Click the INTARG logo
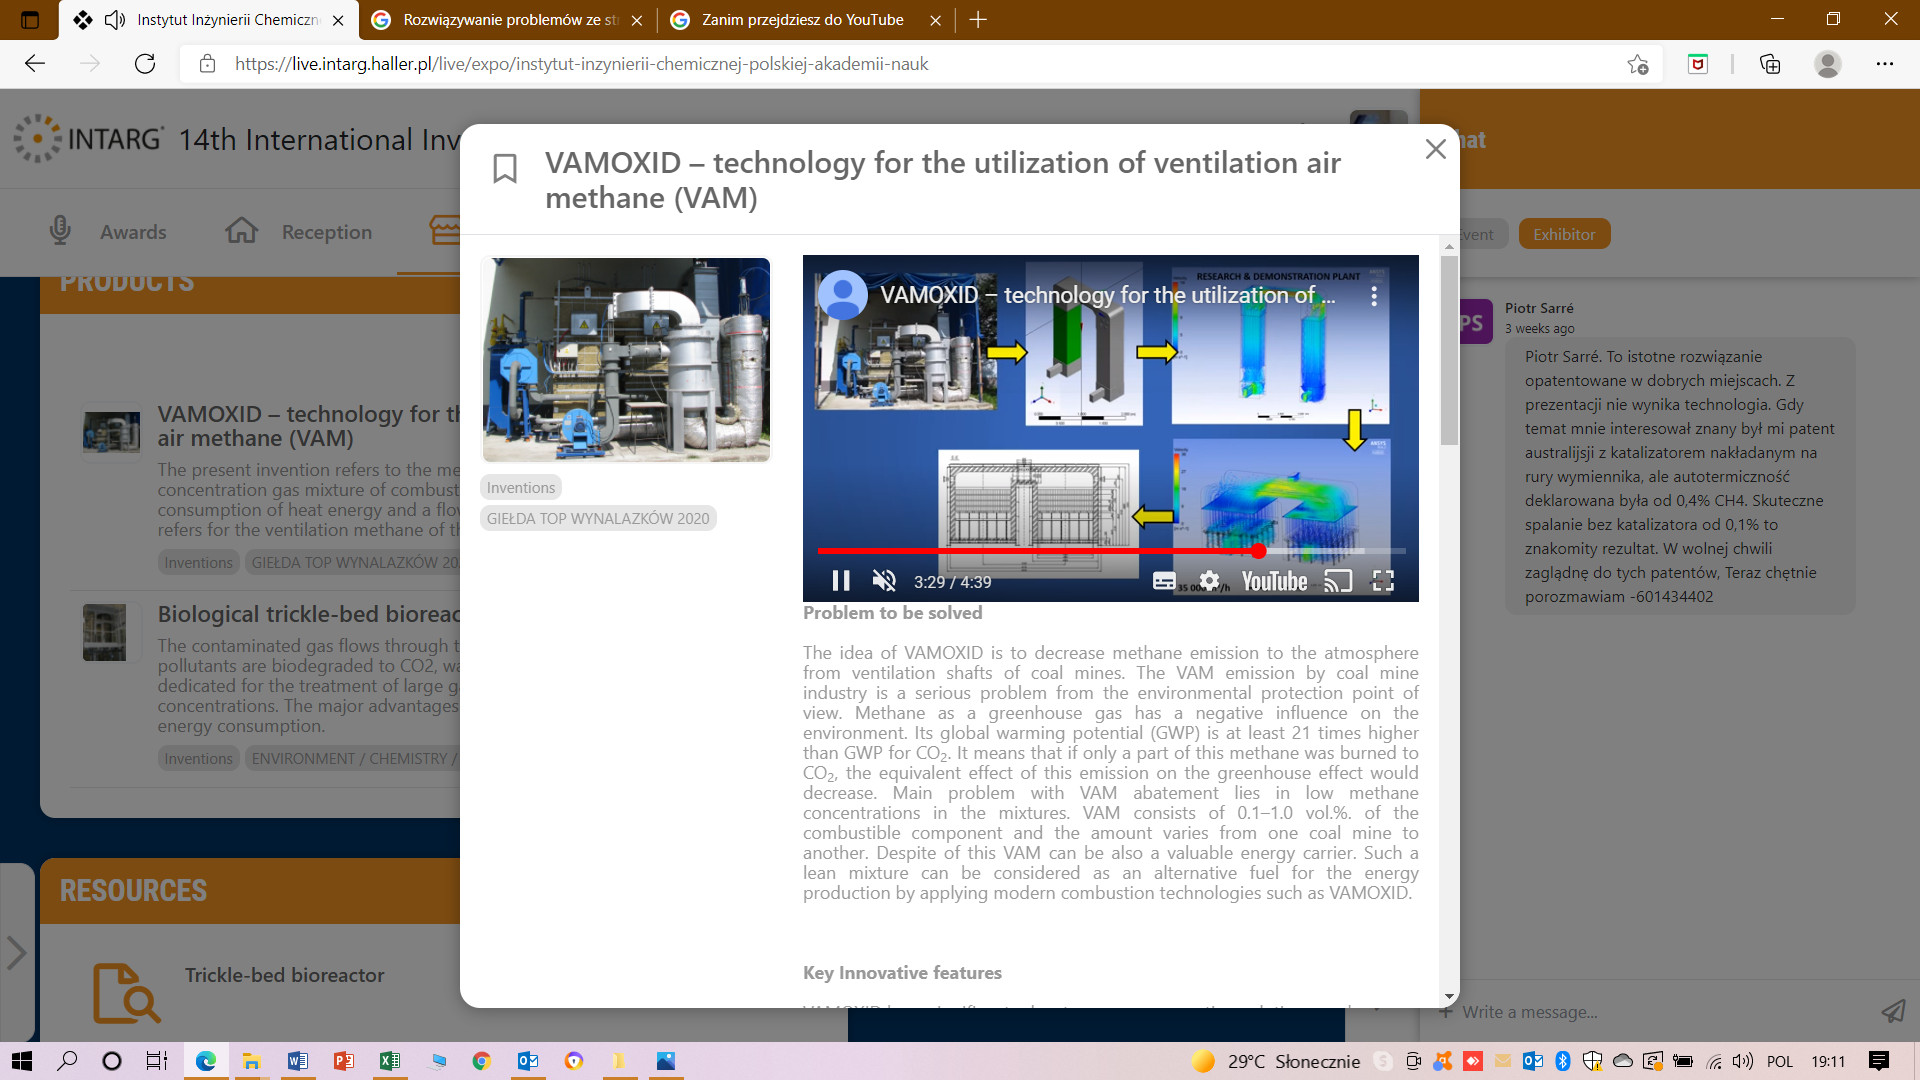 (x=88, y=138)
